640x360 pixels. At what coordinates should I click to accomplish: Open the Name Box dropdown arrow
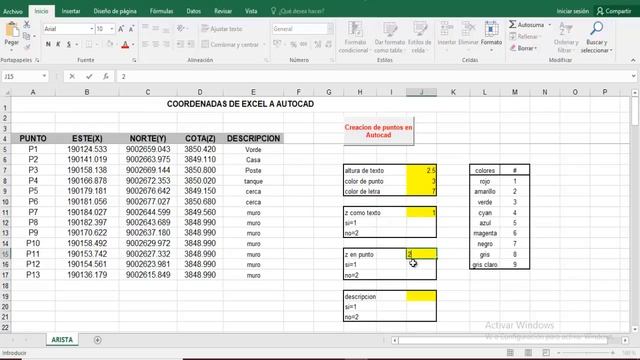(x=44, y=76)
